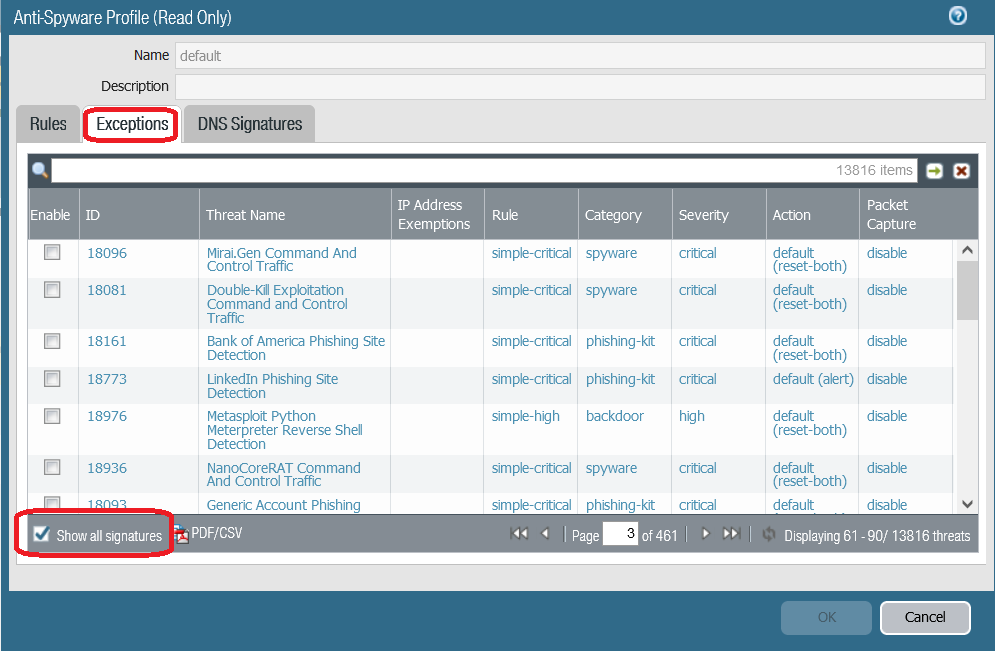Enable the checkbox for threat ID 18096
The width and height of the screenshot is (995, 651).
click(52, 253)
